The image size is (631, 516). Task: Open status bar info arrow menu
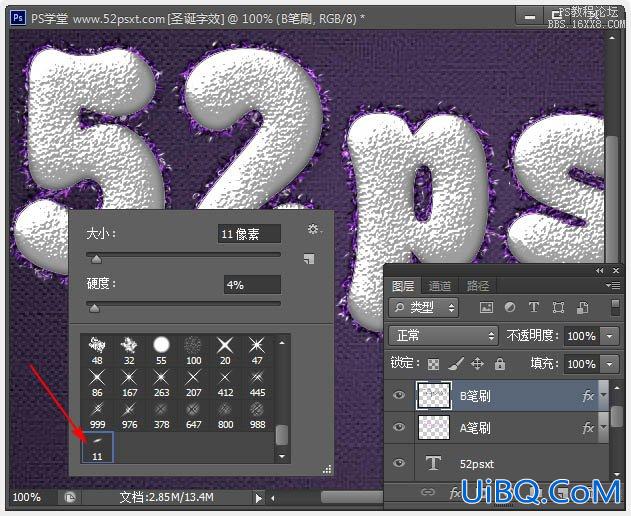pyautogui.click(x=258, y=498)
